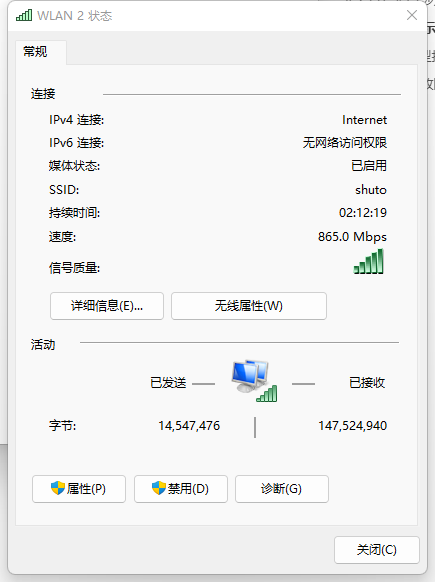Run diagnostics with 诊断(G) button
435x582 pixels.
[x=282, y=489]
